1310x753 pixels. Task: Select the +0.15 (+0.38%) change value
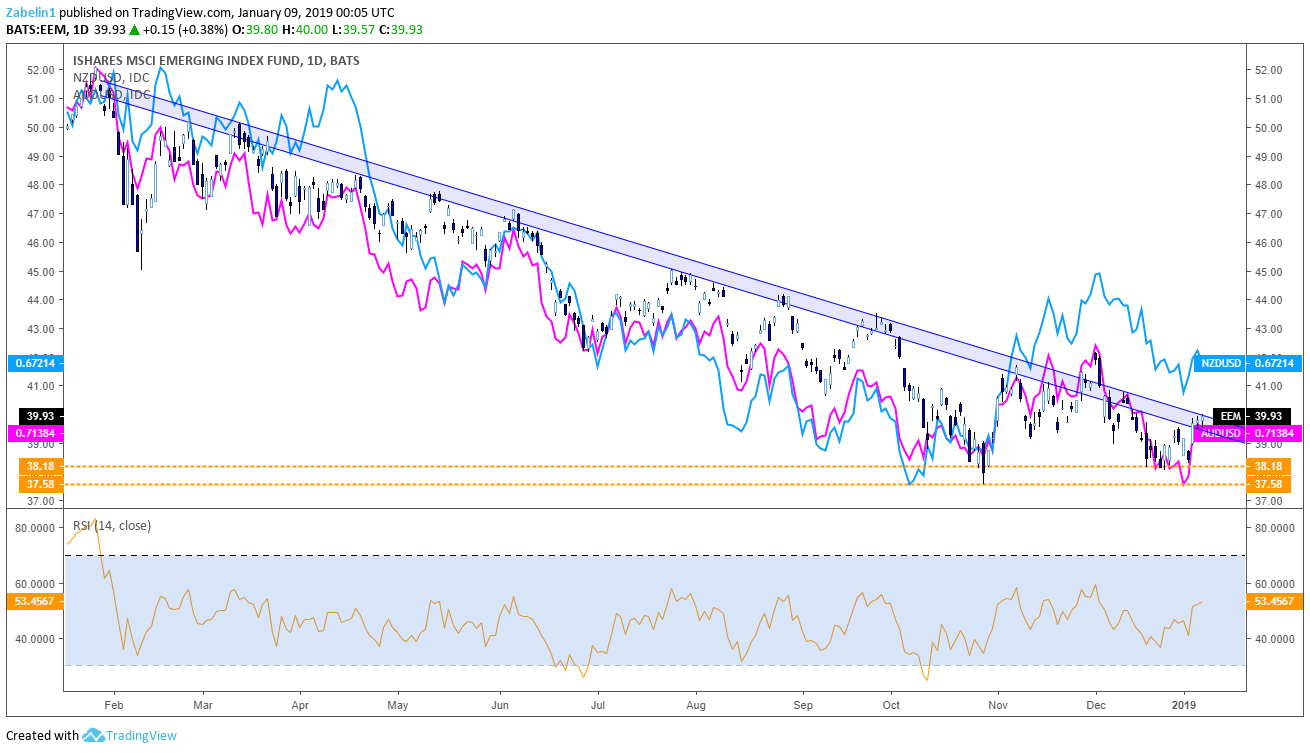(x=187, y=30)
